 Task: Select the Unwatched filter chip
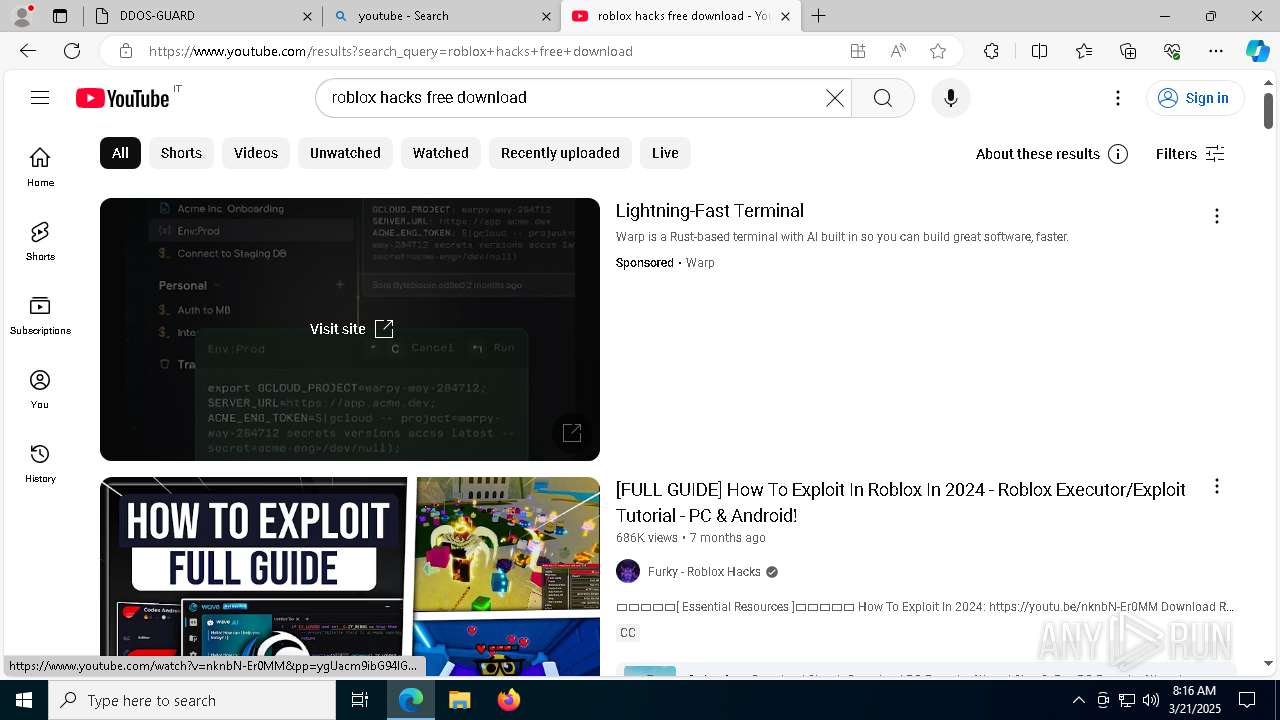[x=345, y=153]
